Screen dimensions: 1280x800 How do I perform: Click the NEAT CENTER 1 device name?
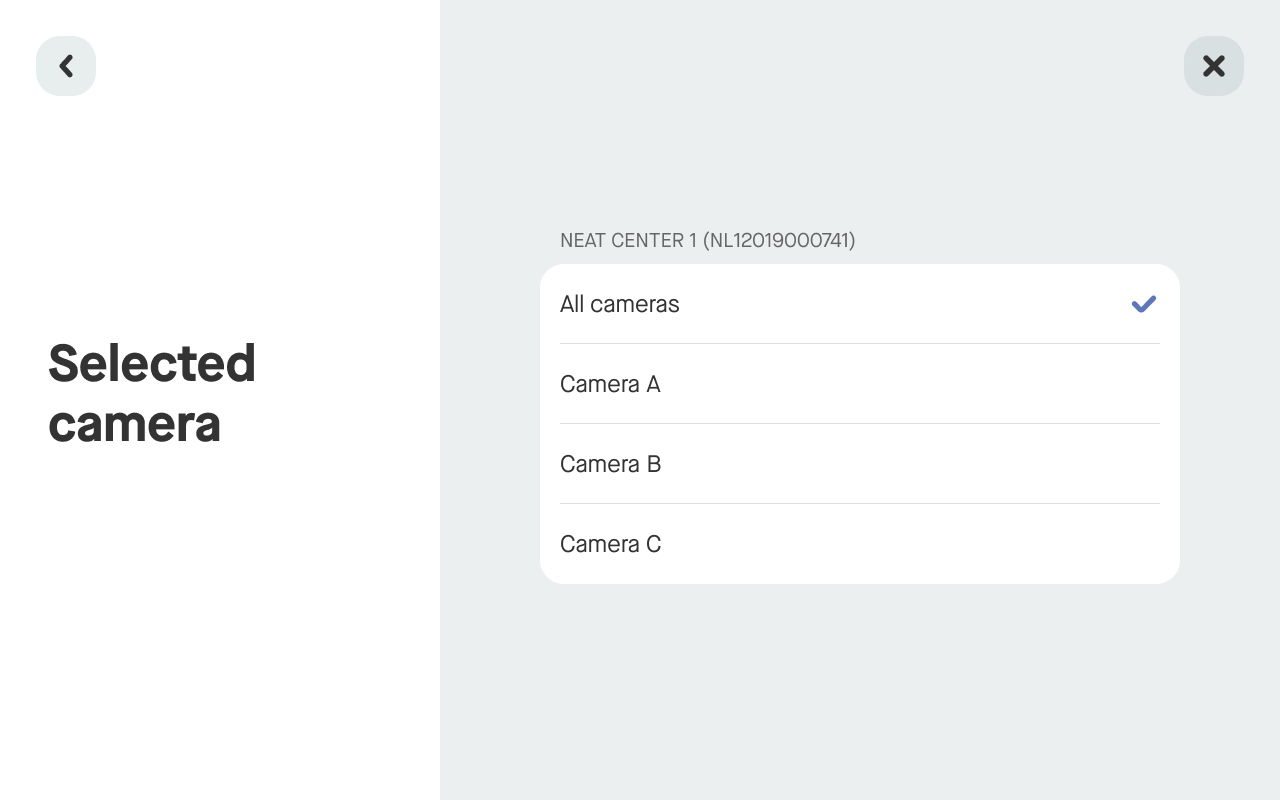pyautogui.click(x=628, y=240)
